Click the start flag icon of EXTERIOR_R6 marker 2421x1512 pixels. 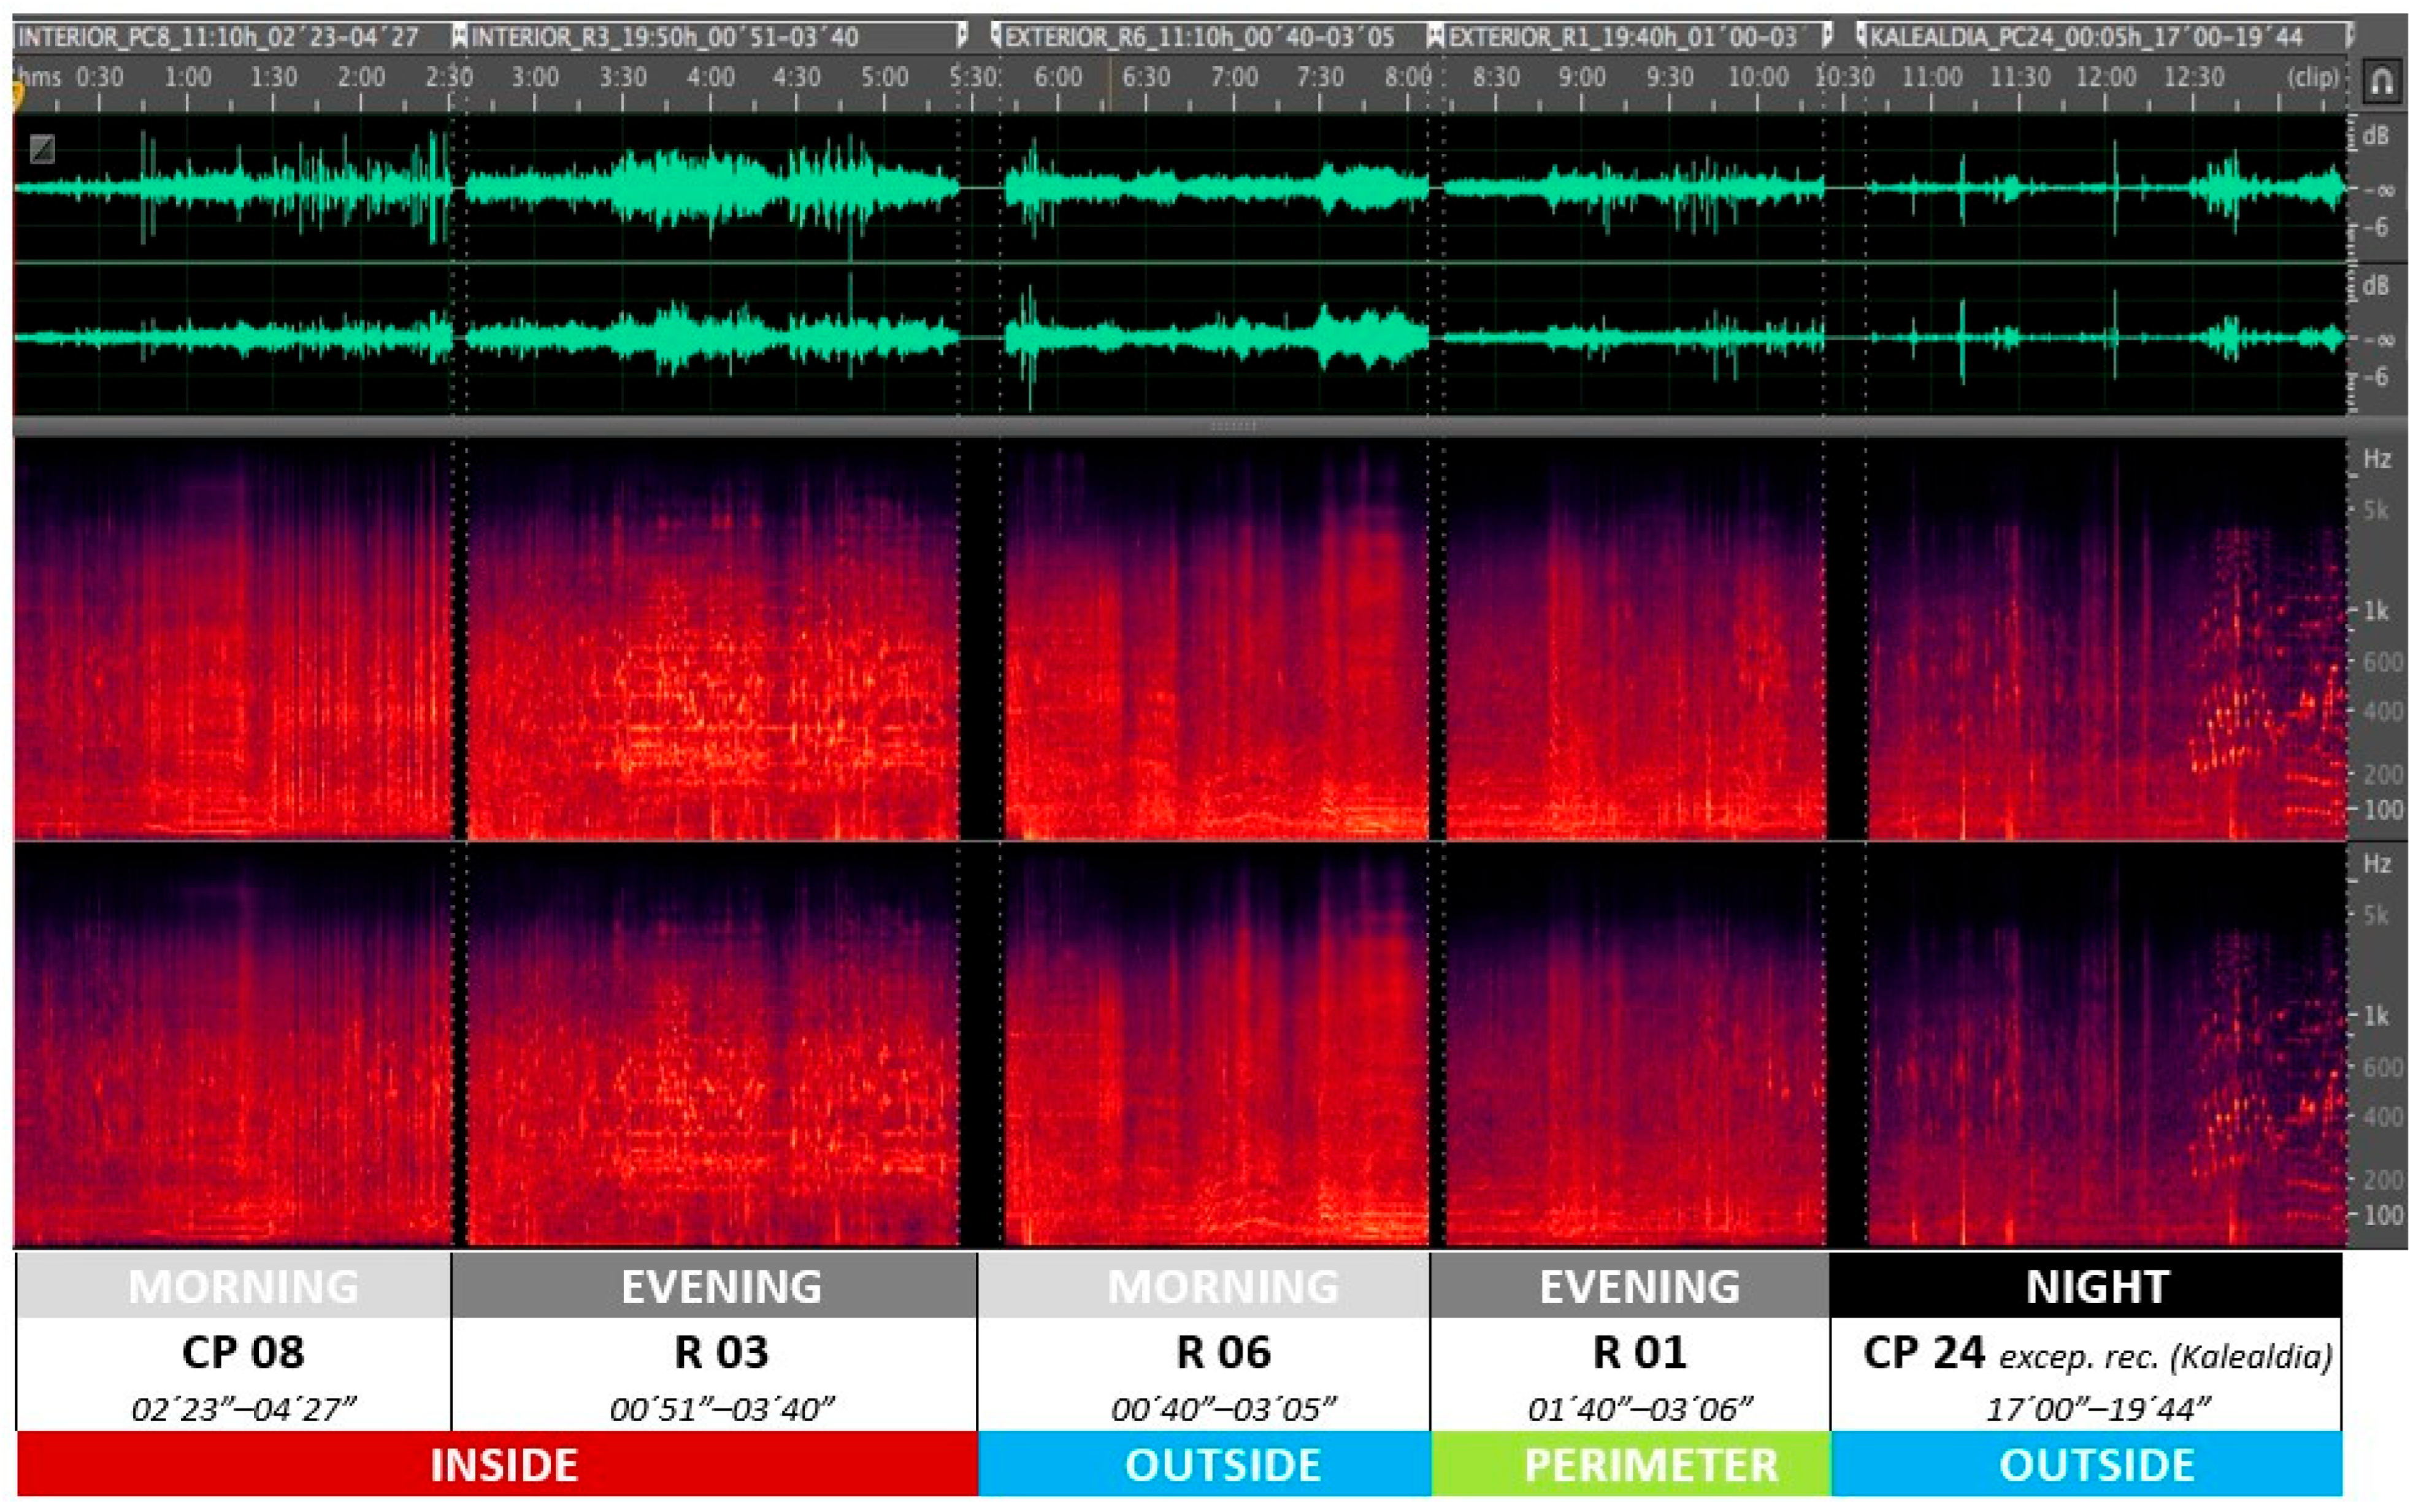(x=996, y=37)
